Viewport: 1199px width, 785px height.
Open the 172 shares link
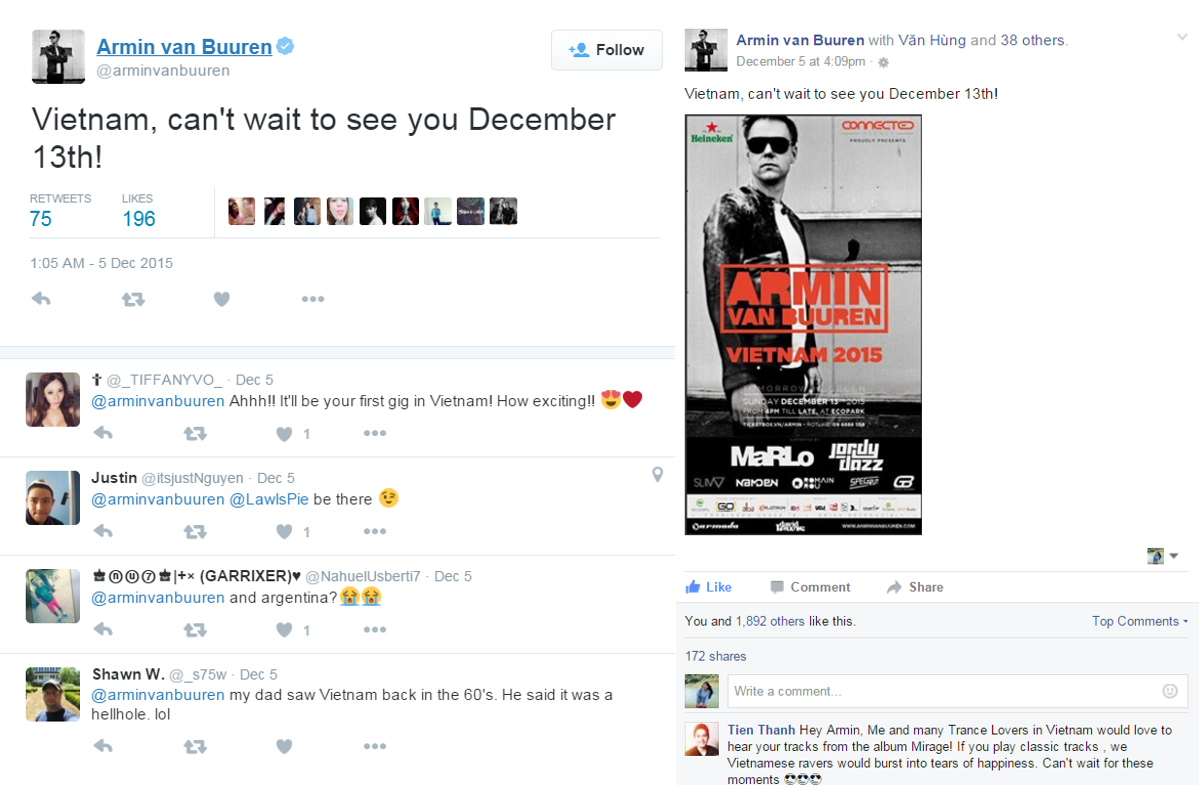pos(716,656)
